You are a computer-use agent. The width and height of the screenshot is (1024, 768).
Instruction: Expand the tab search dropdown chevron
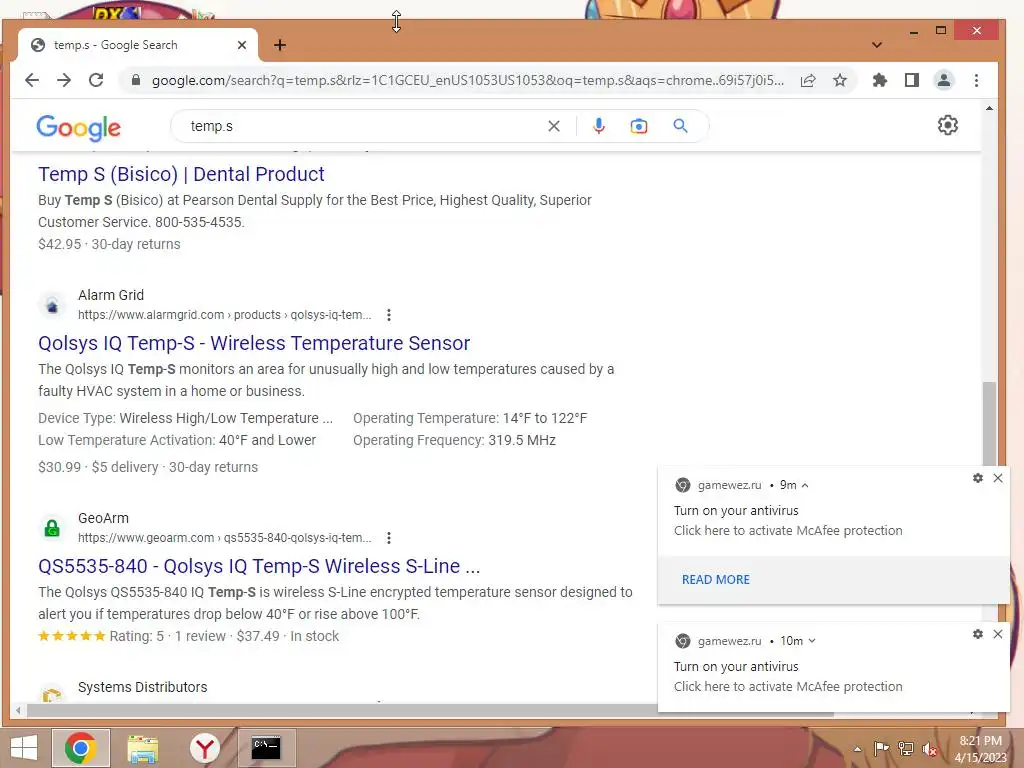(x=877, y=45)
